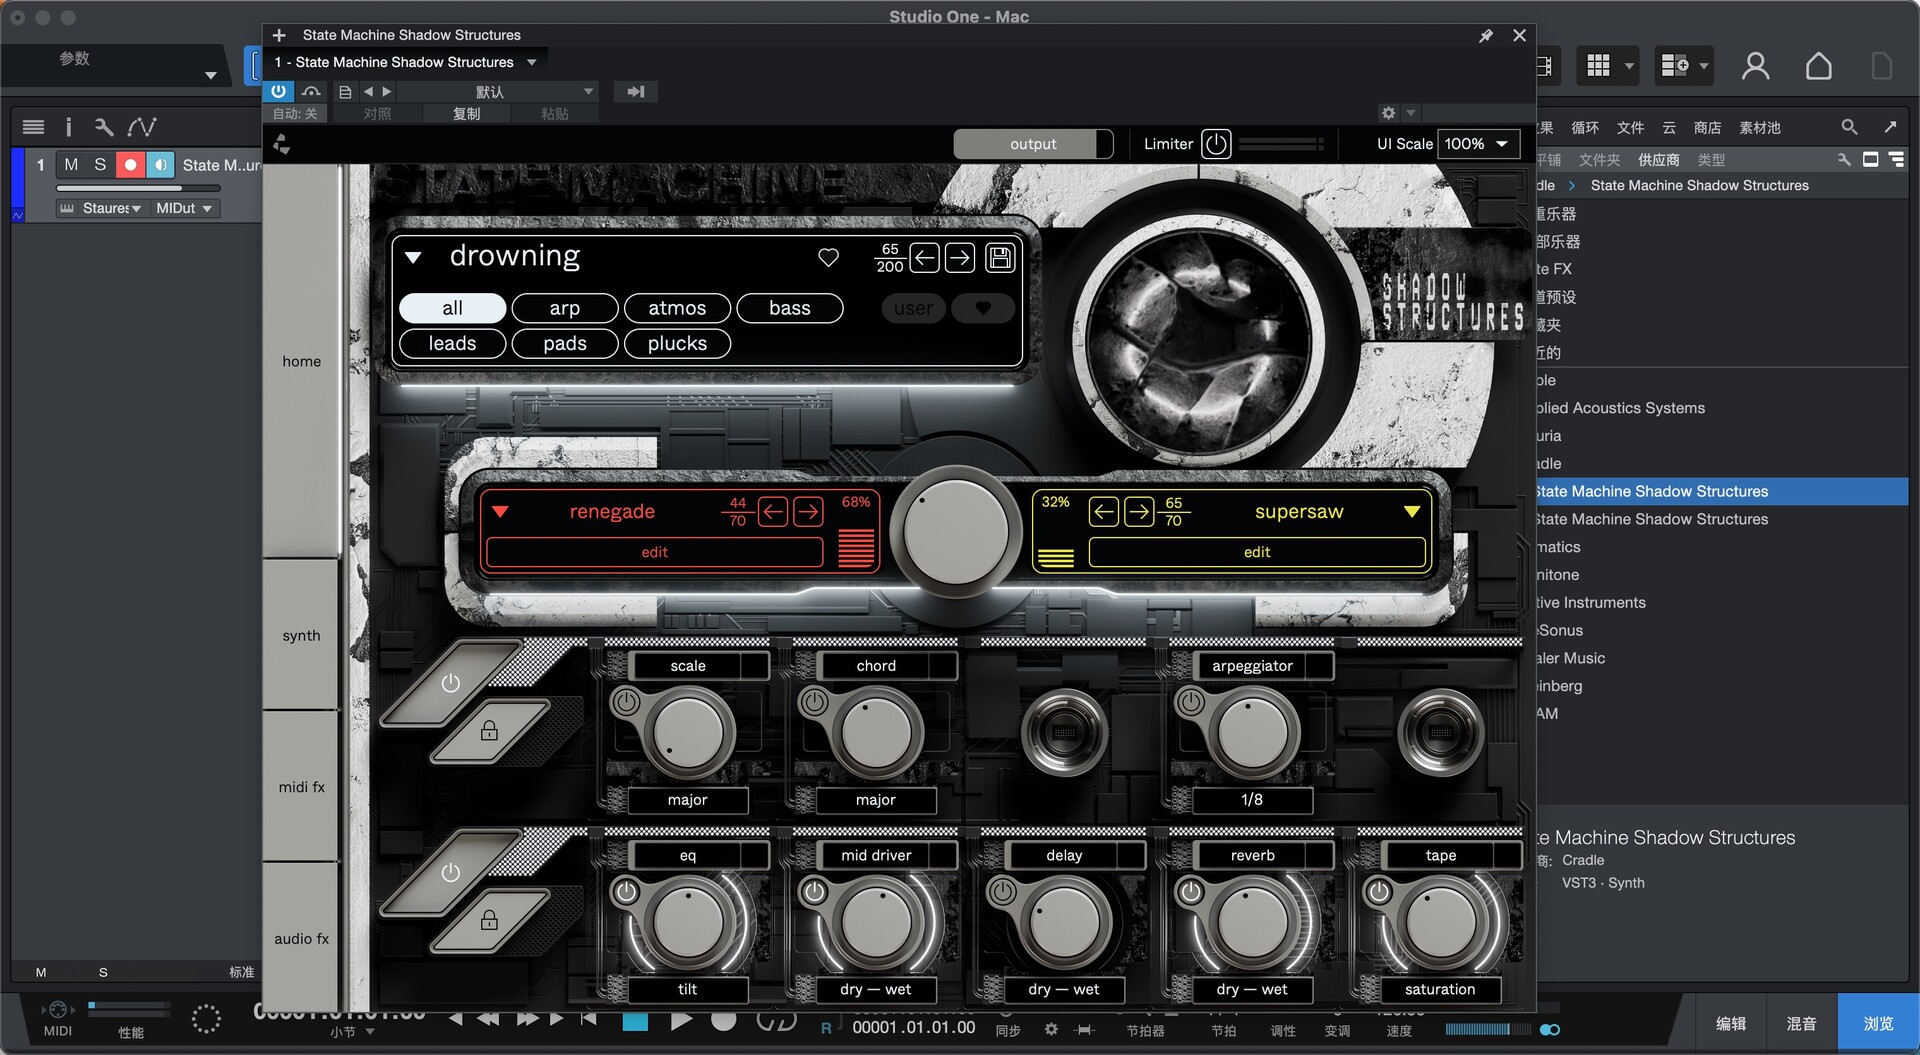Lock the midi fx section
Image resolution: width=1920 pixels, height=1055 pixels.
click(x=489, y=731)
